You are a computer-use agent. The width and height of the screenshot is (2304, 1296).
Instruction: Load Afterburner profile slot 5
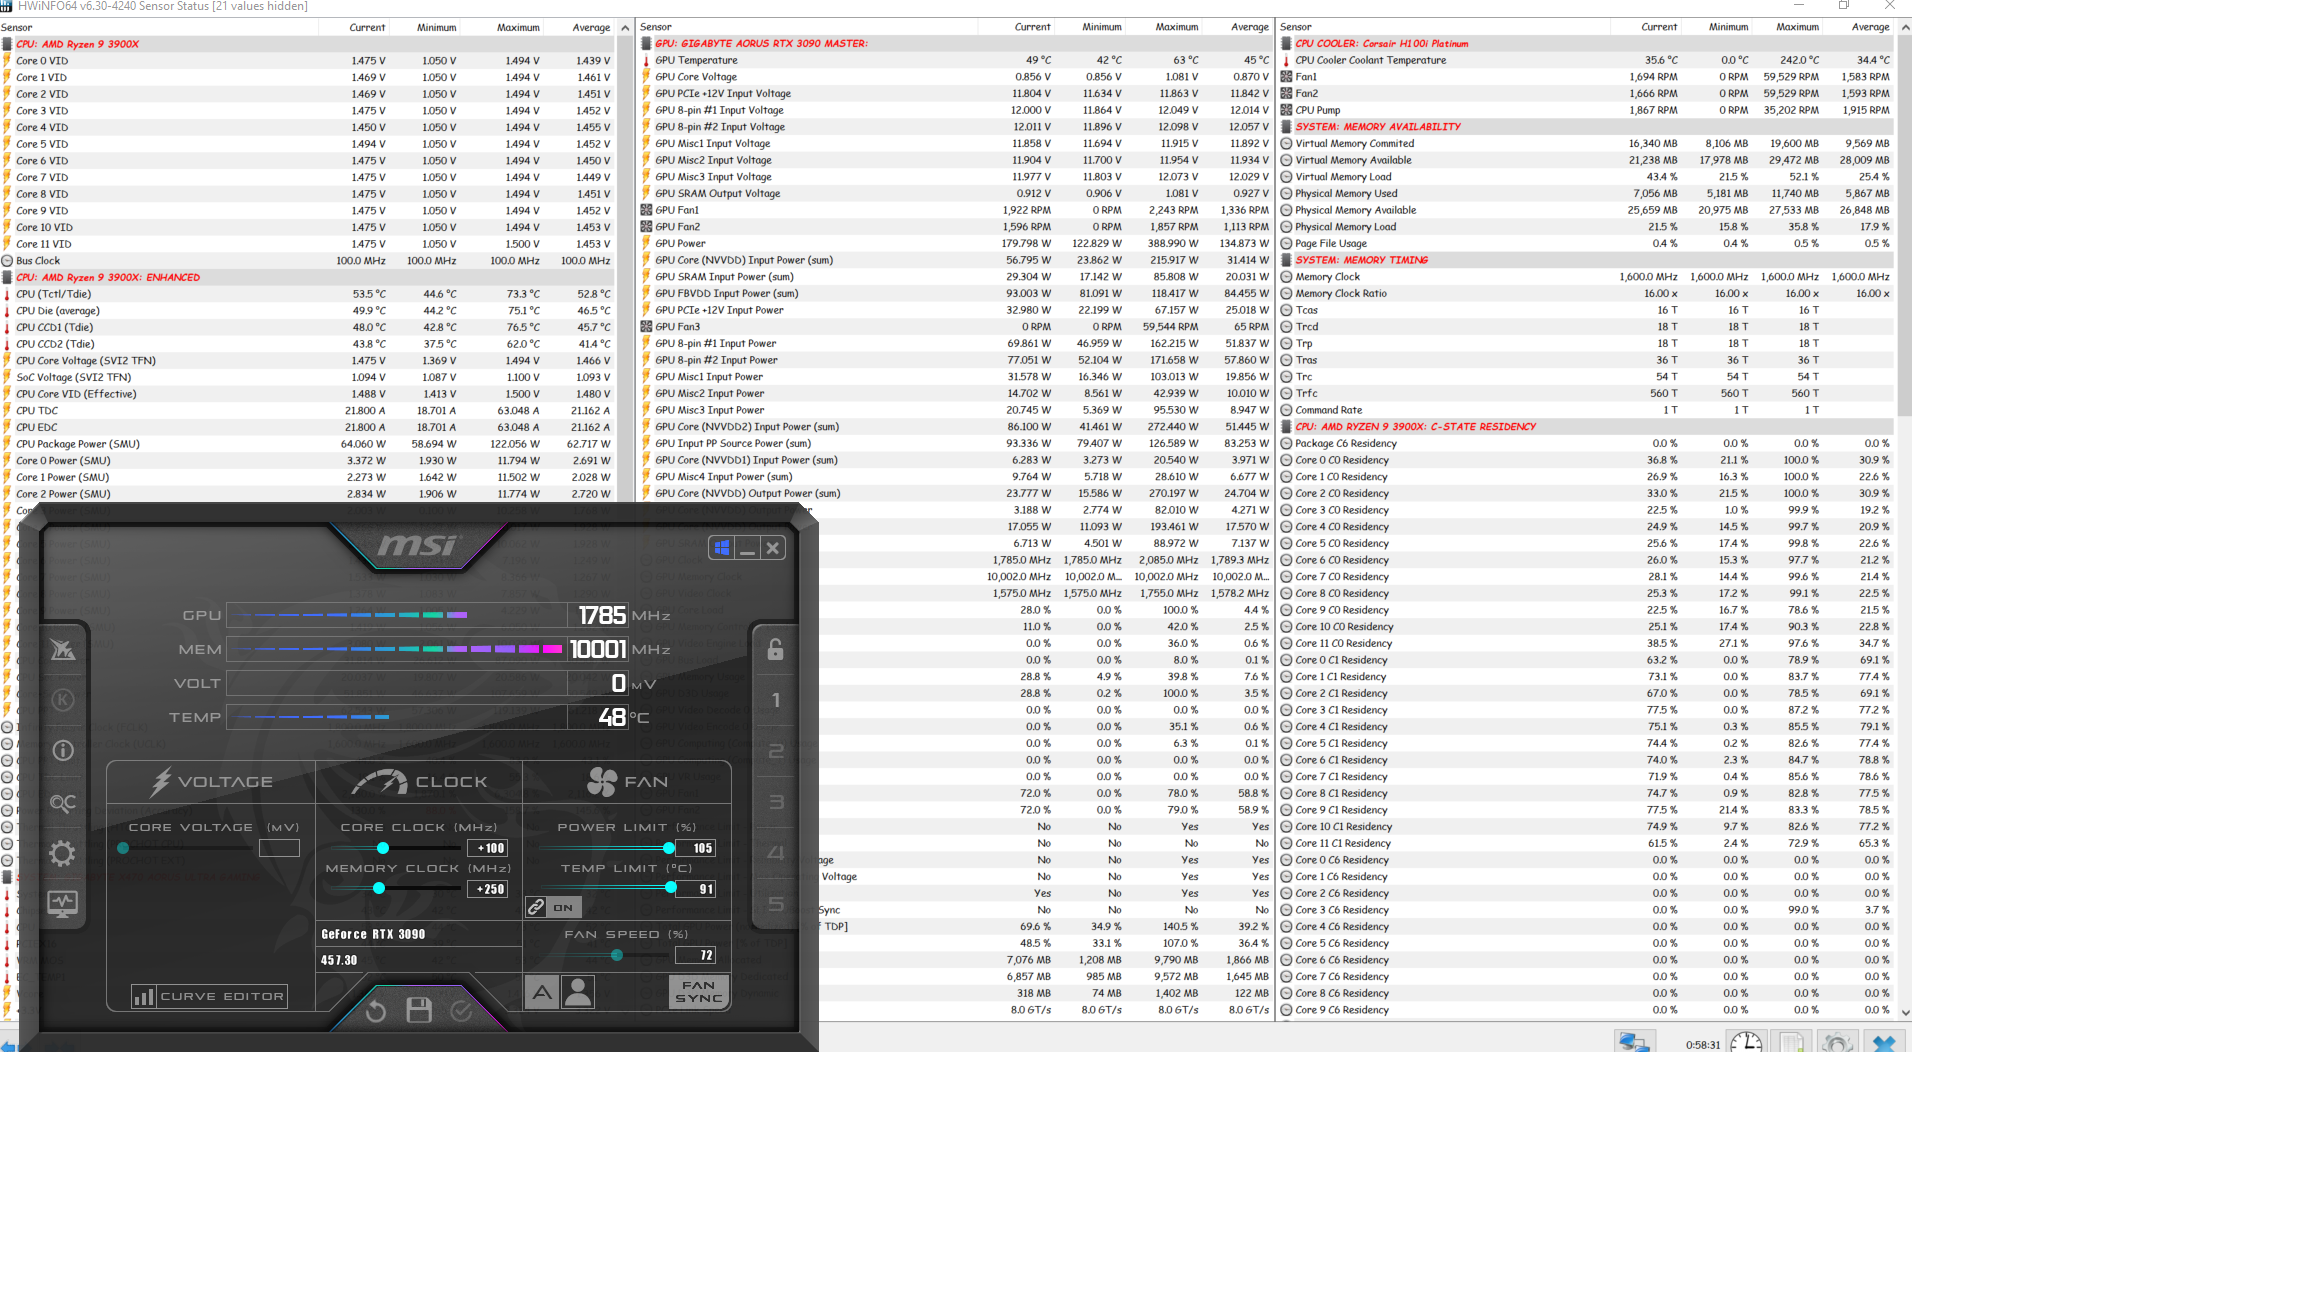(x=776, y=904)
